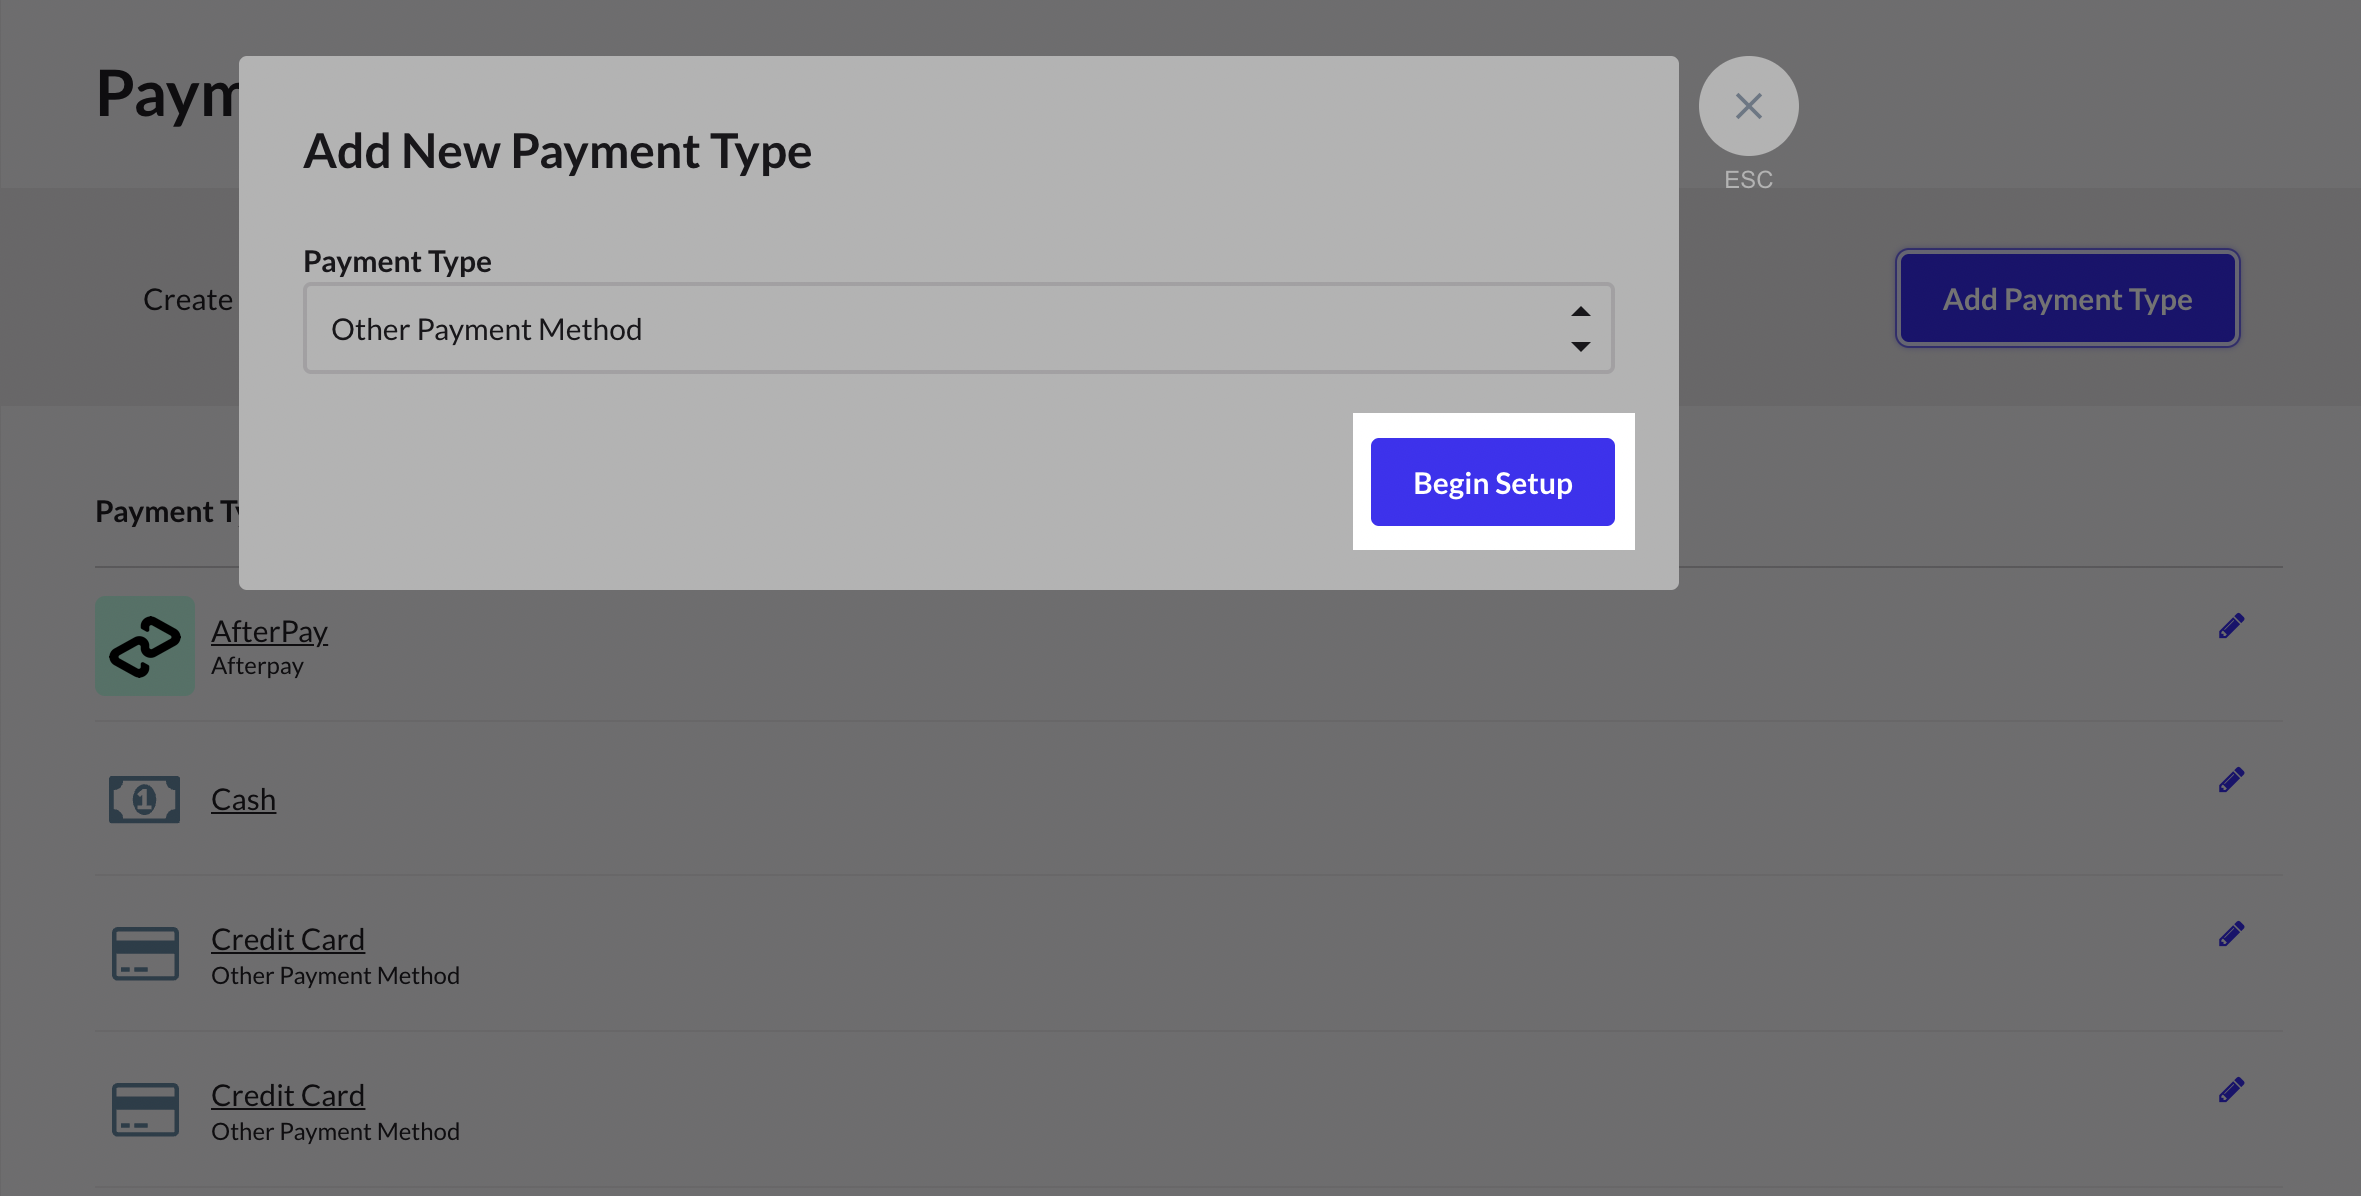
Task: Open the AfterPay link
Action: point(269,632)
